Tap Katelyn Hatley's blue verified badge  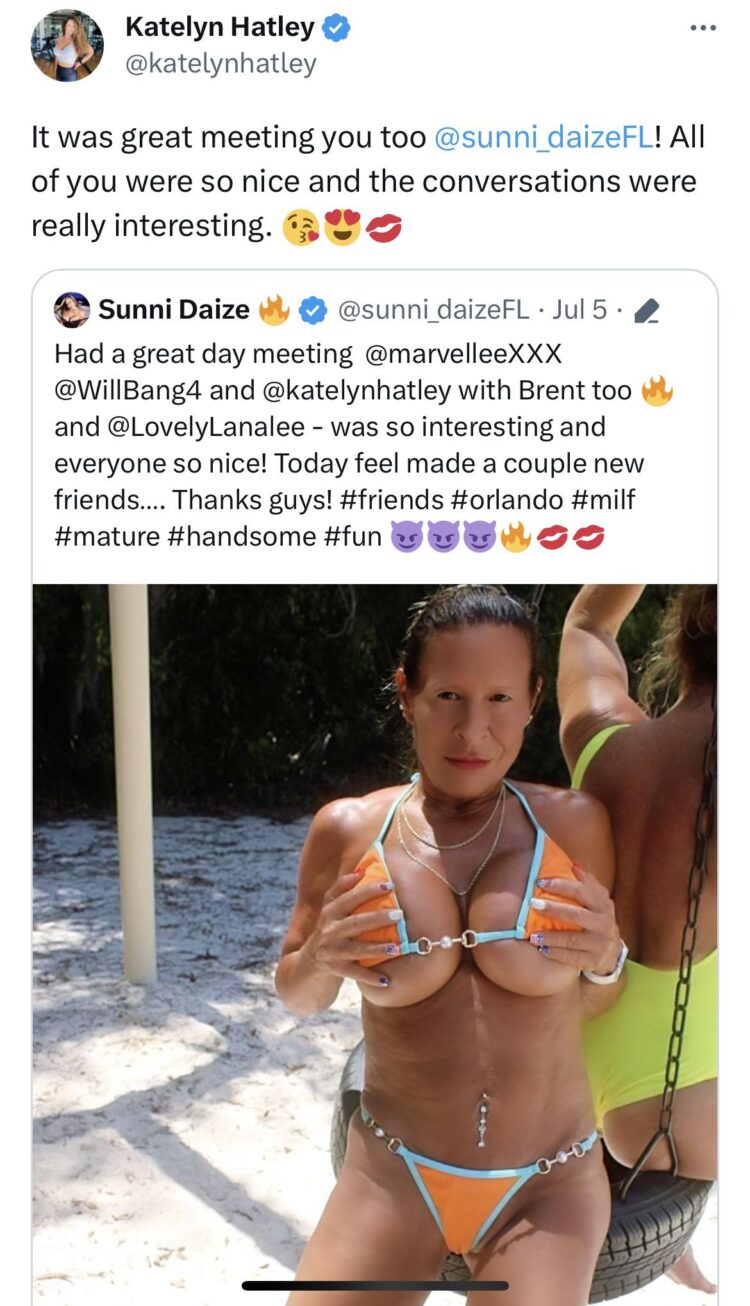(337, 28)
